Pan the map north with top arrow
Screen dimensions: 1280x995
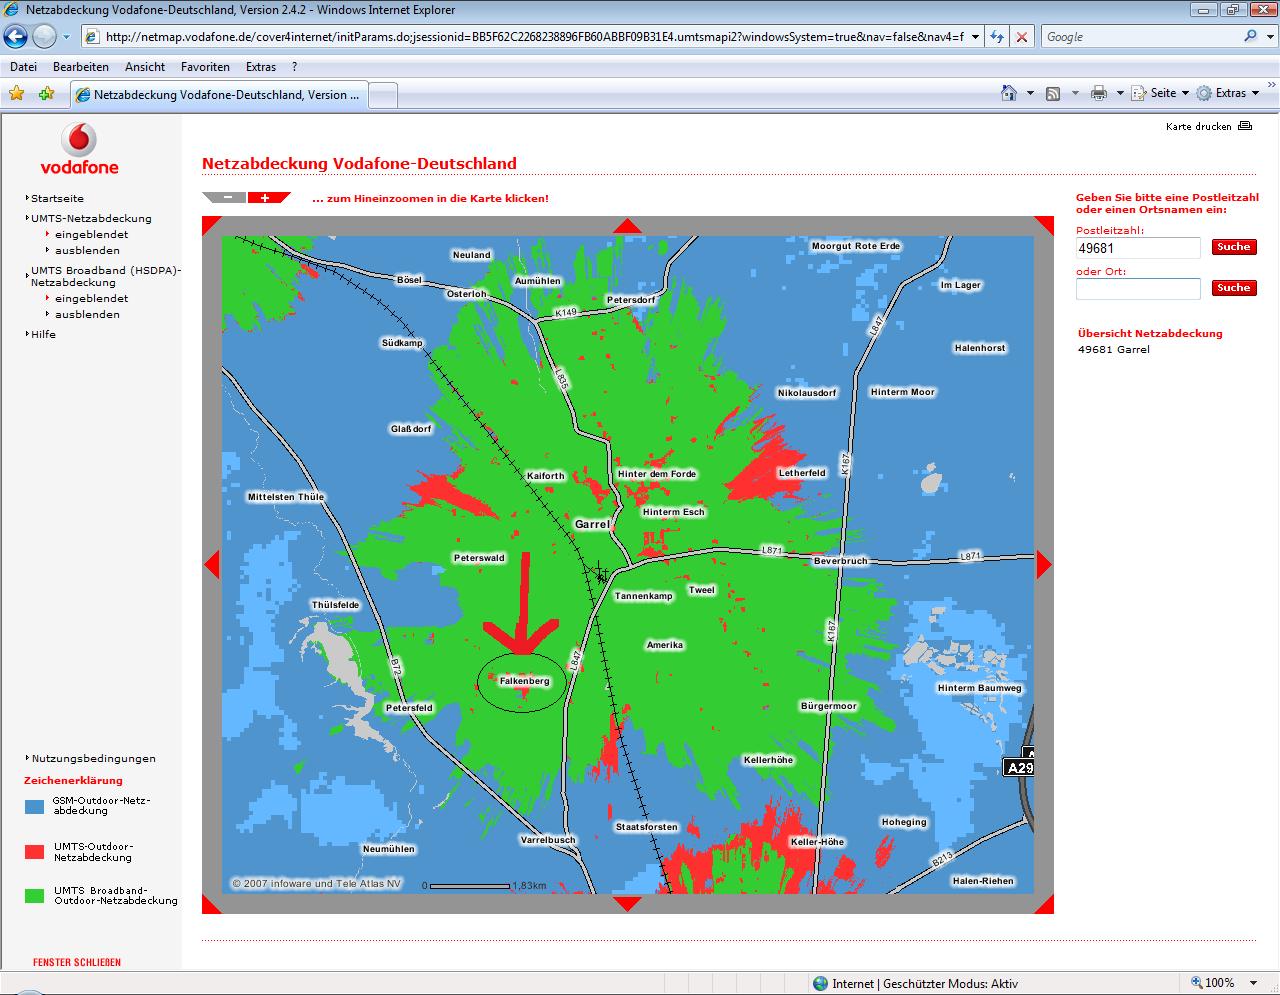[x=627, y=225]
